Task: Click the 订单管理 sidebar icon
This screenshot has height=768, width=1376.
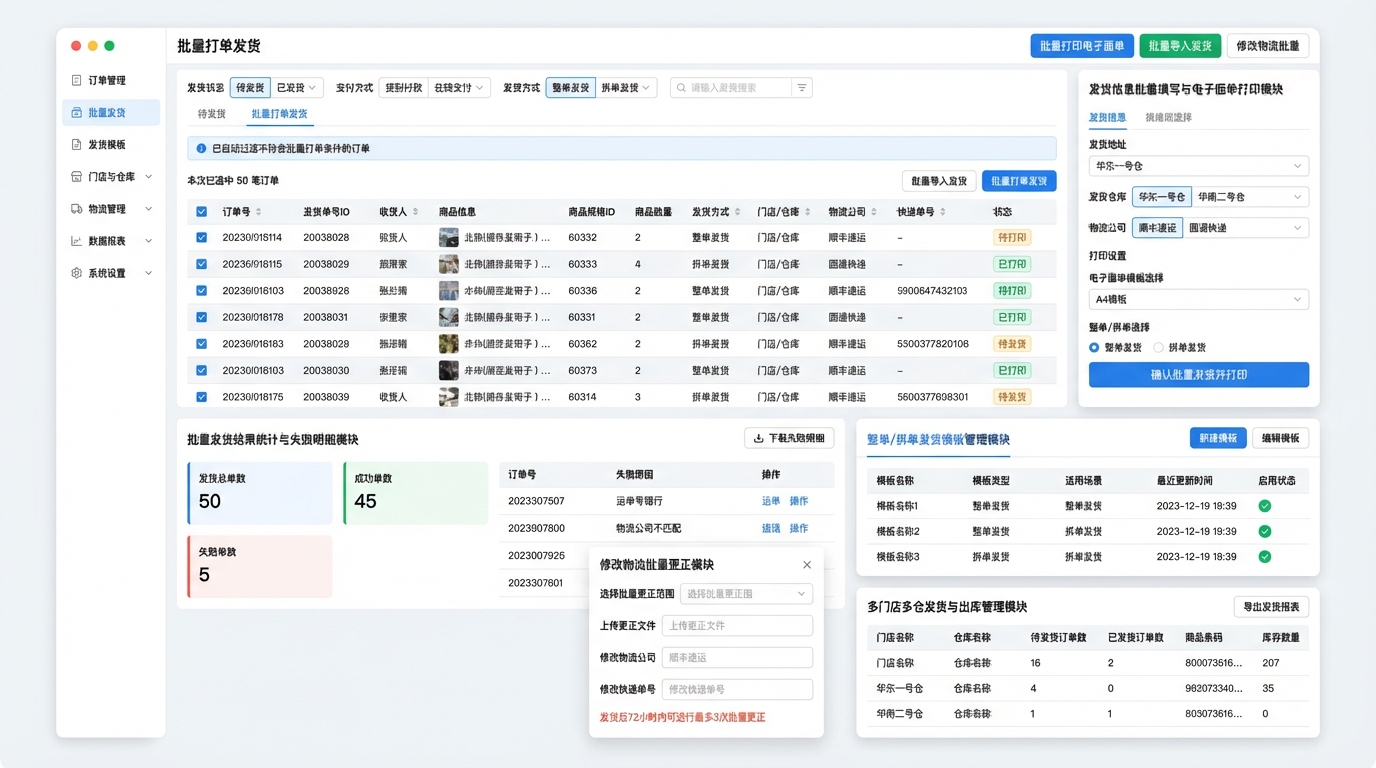Action: (x=77, y=80)
